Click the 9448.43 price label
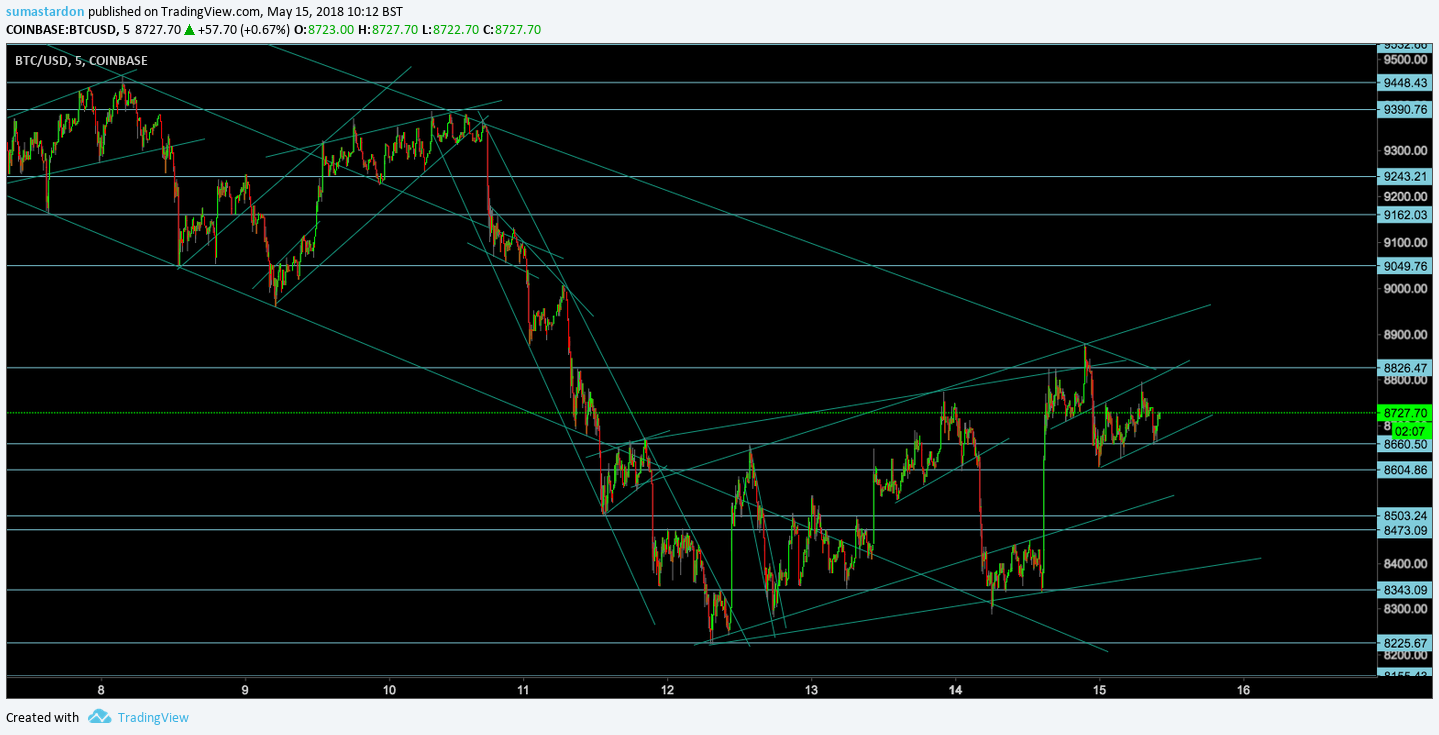Image resolution: width=1439 pixels, height=735 pixels. click(1407, 83)
